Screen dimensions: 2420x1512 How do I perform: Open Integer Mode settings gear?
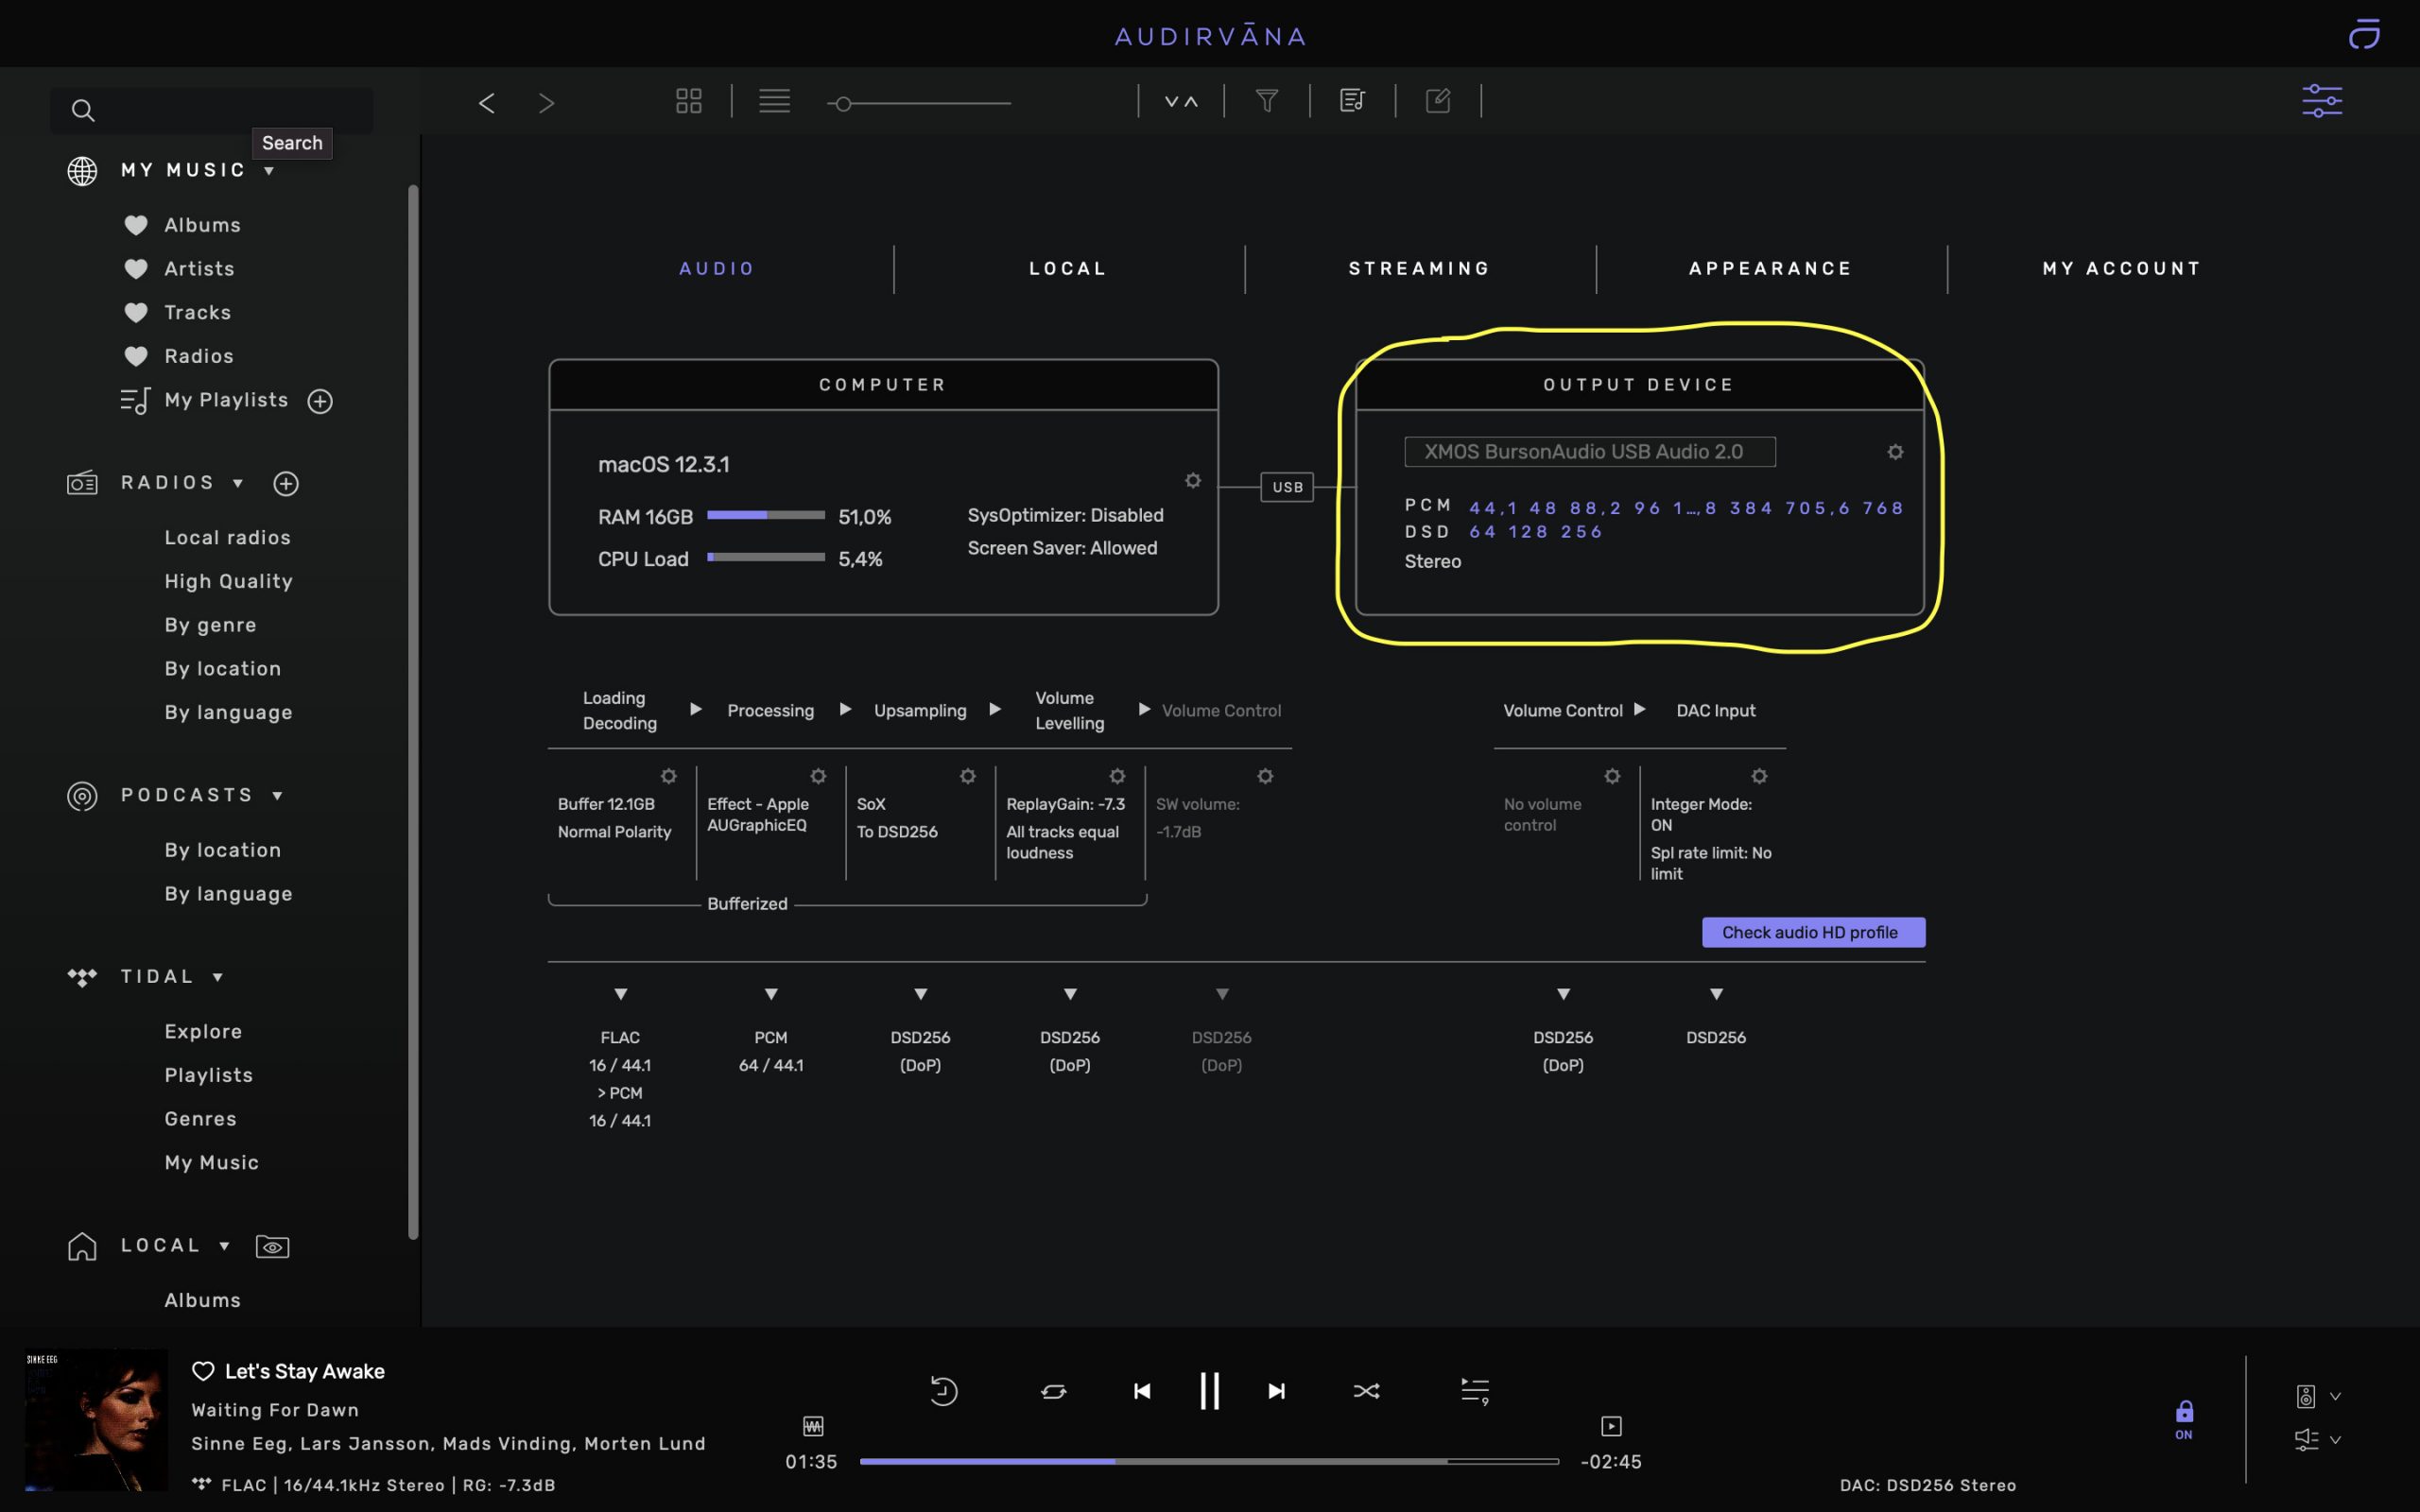1759,776
